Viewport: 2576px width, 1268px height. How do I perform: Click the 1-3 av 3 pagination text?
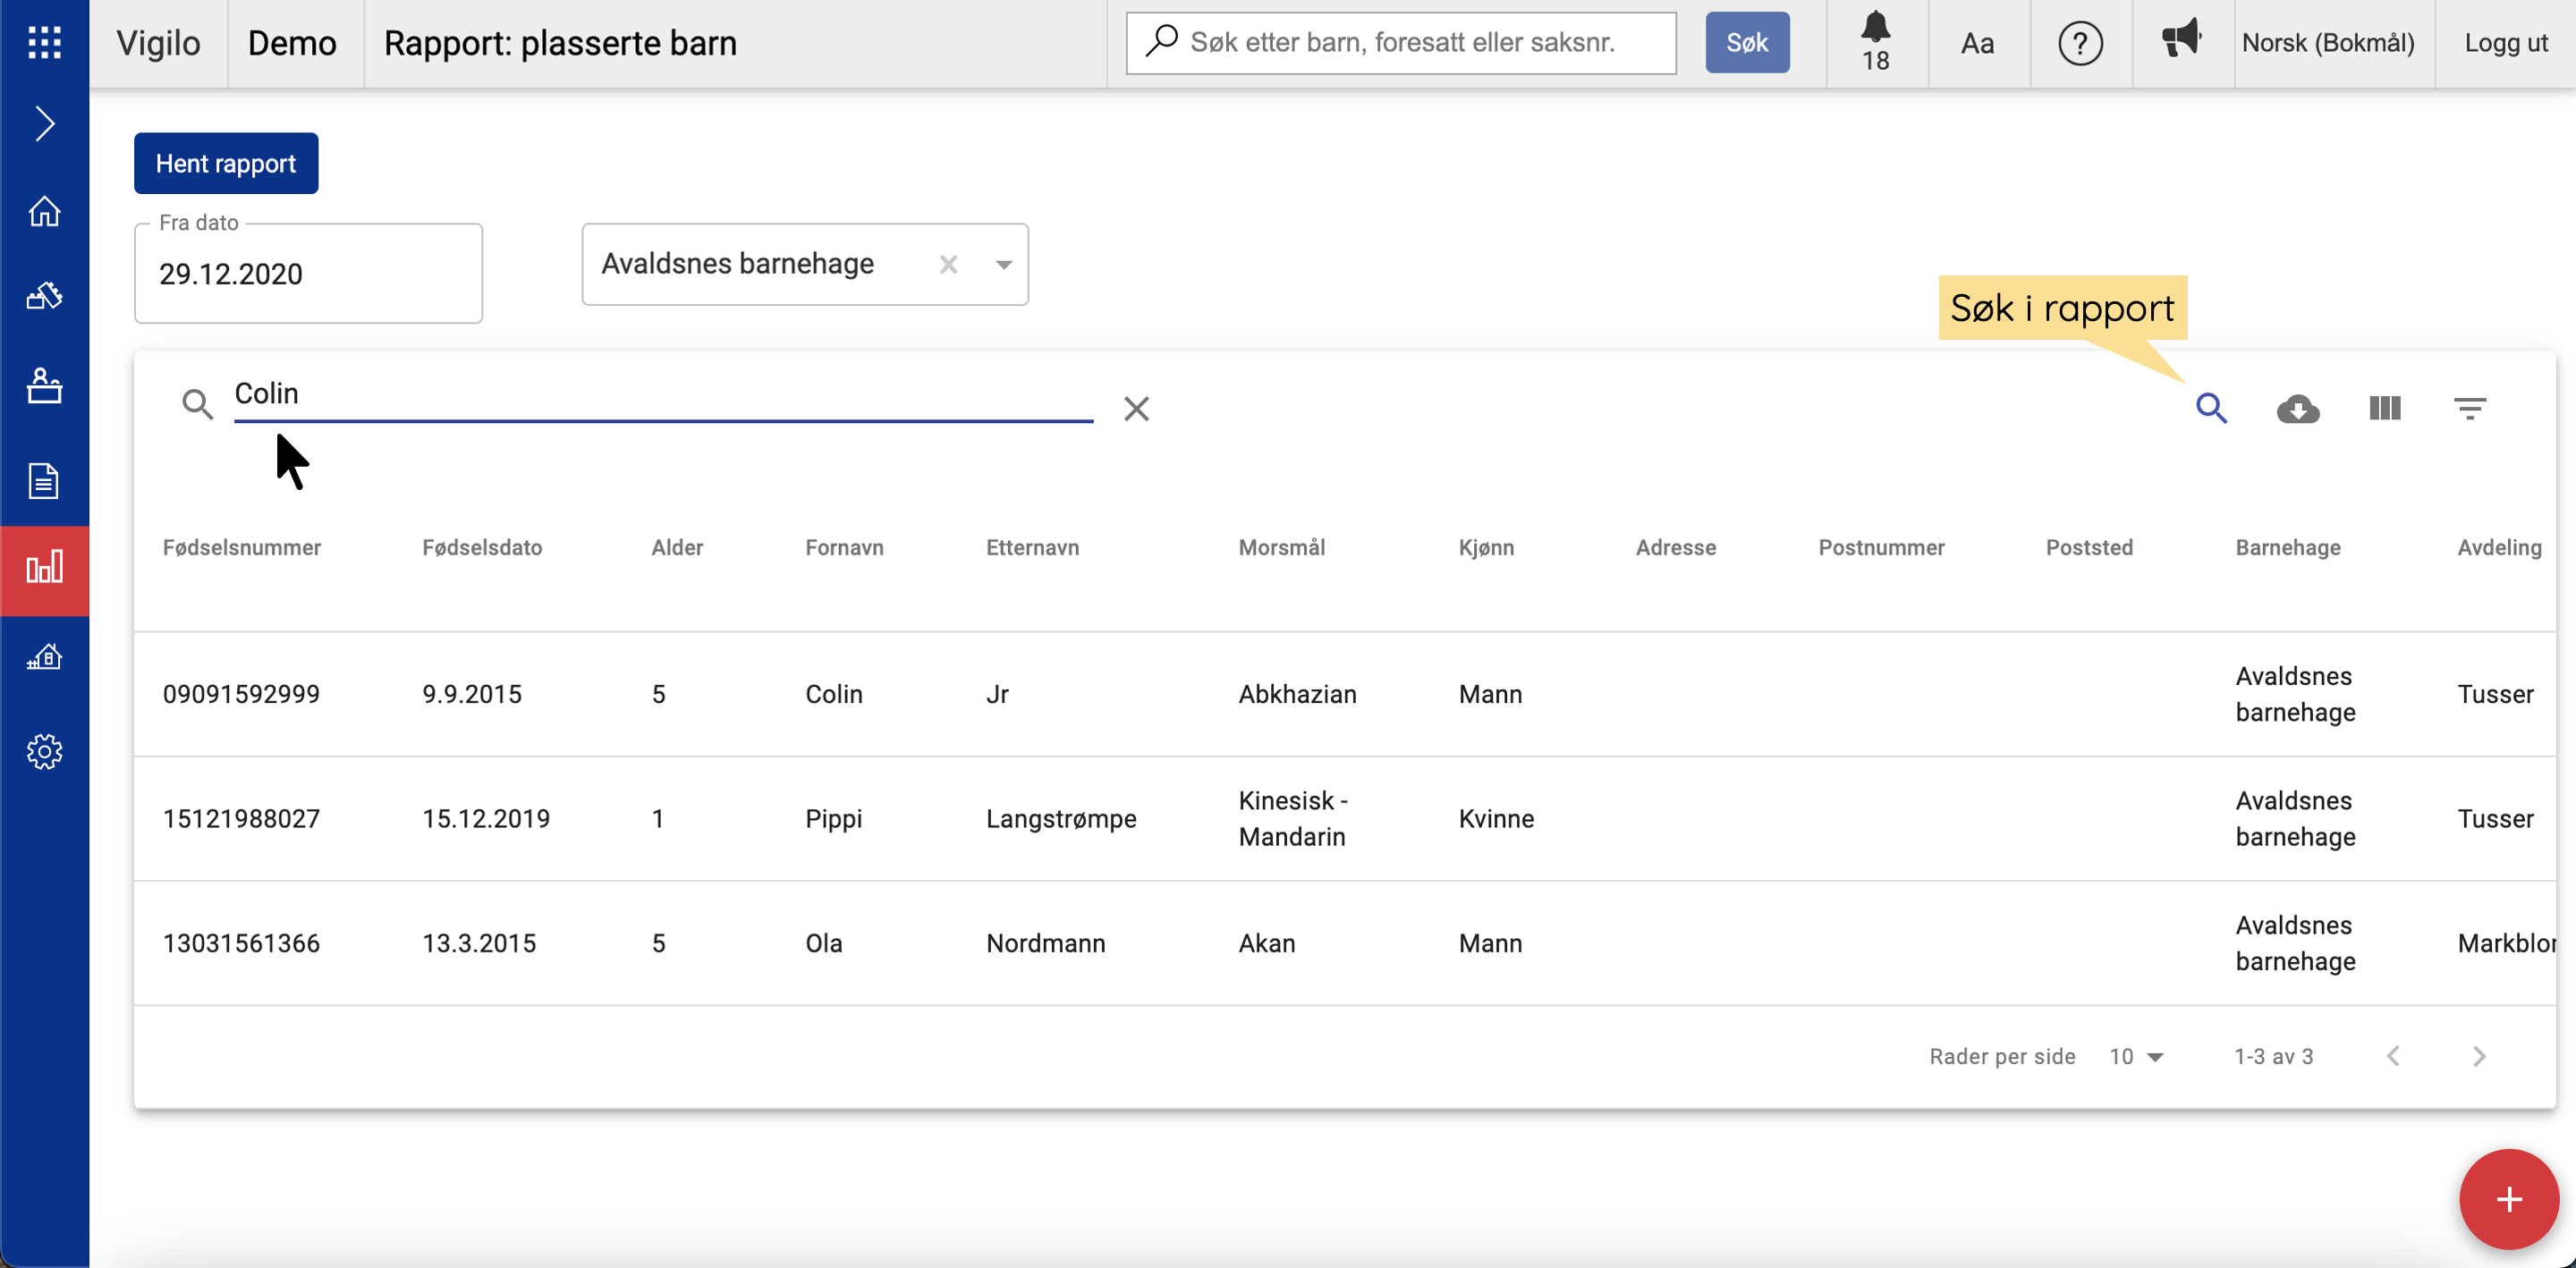(x=2274, y=1056)
